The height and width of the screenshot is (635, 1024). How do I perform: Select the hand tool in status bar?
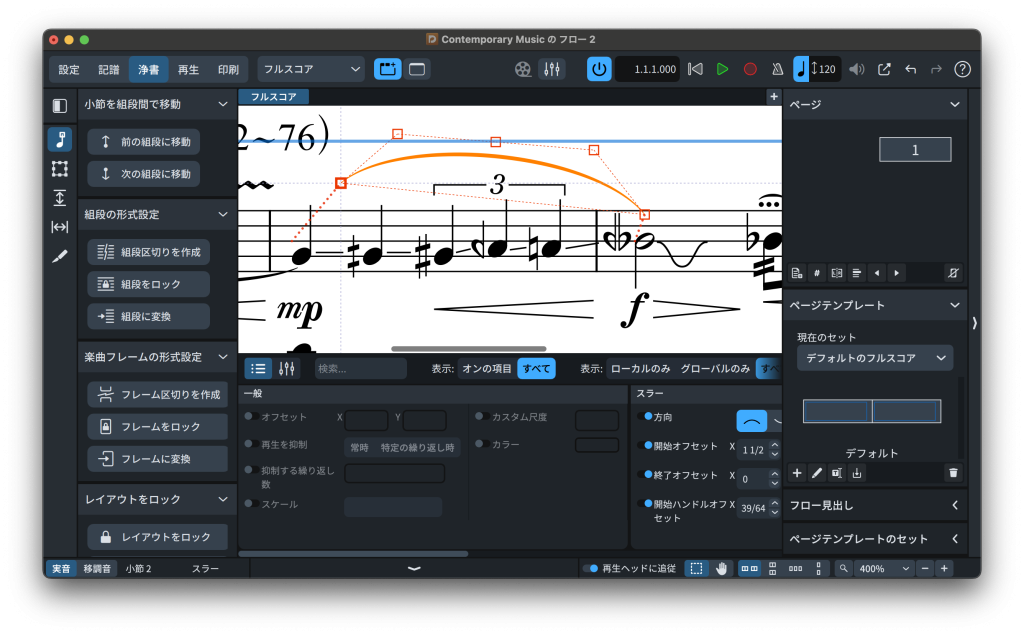[x=721, y=568]
